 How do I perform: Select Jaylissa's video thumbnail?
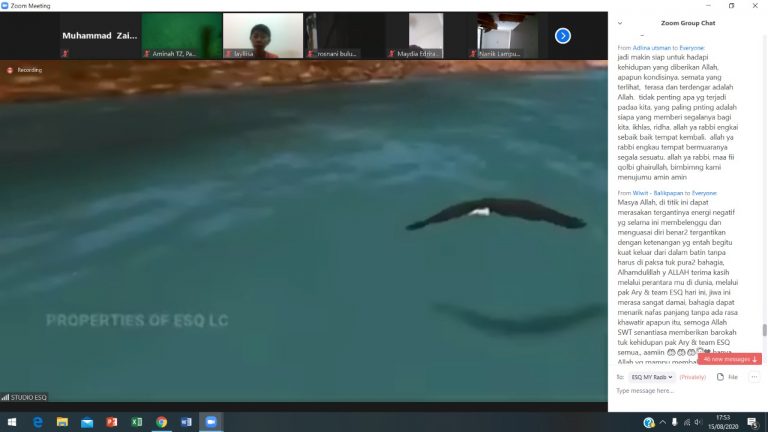pyautogui.click(x=262, y=35)
